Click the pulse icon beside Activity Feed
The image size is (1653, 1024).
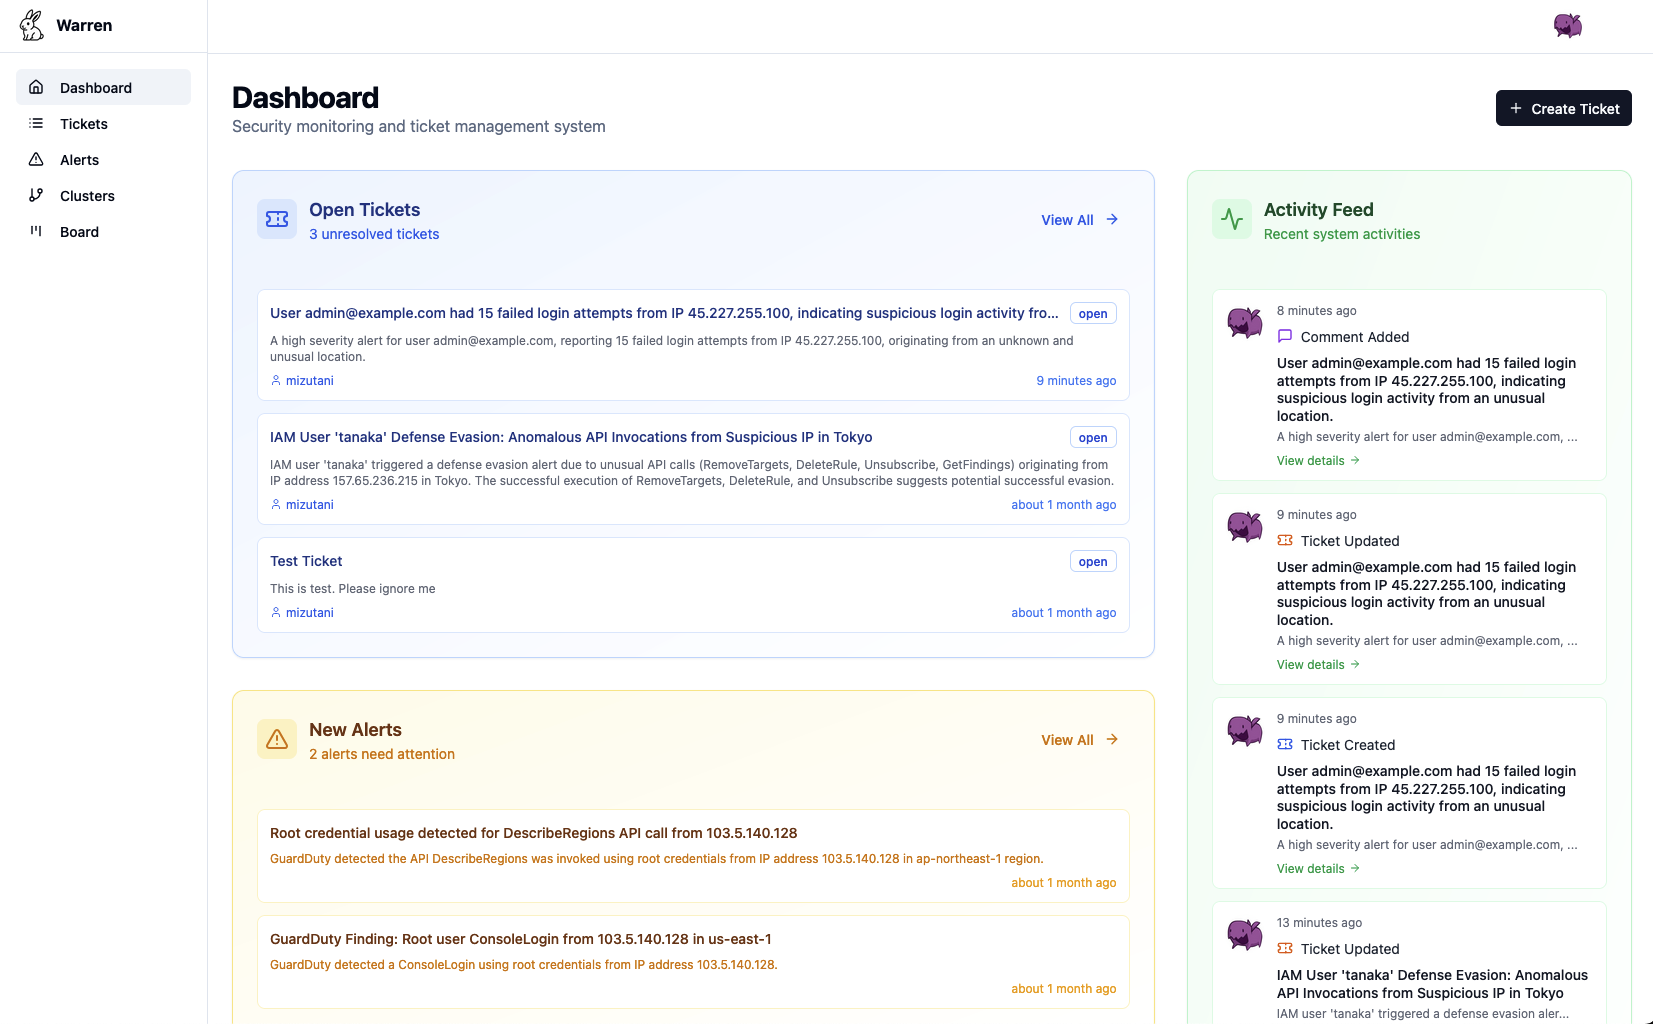1231,218
